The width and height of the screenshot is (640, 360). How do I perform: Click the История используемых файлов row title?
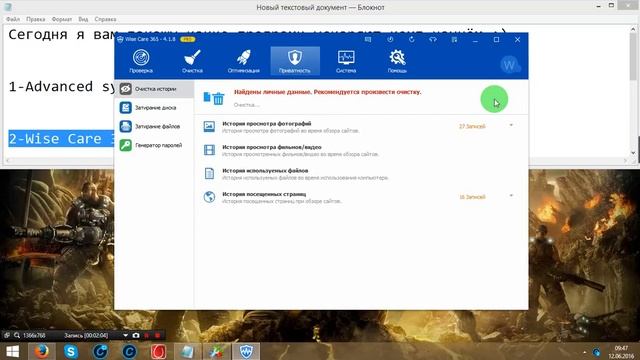pos(265,171)
